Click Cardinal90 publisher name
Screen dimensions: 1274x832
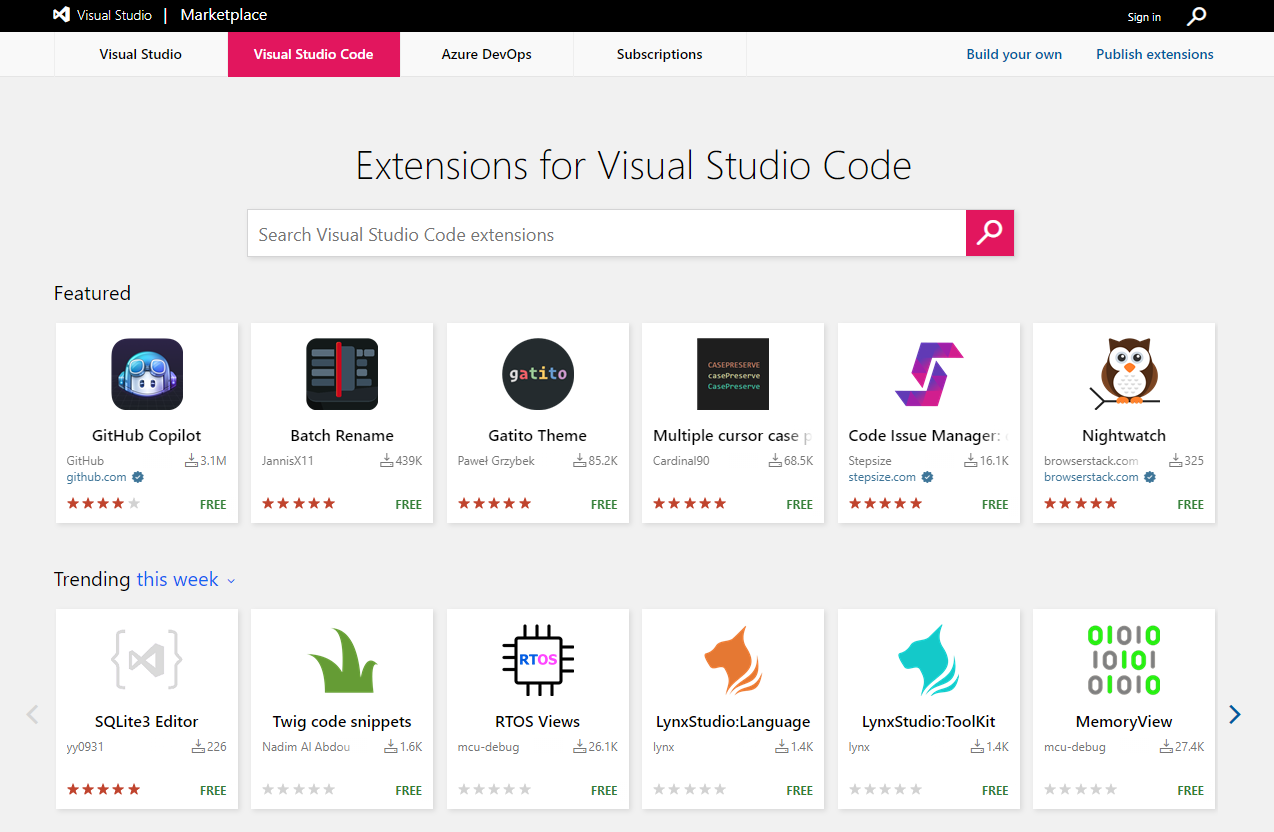pyautogui.click(x=681, y=461)
